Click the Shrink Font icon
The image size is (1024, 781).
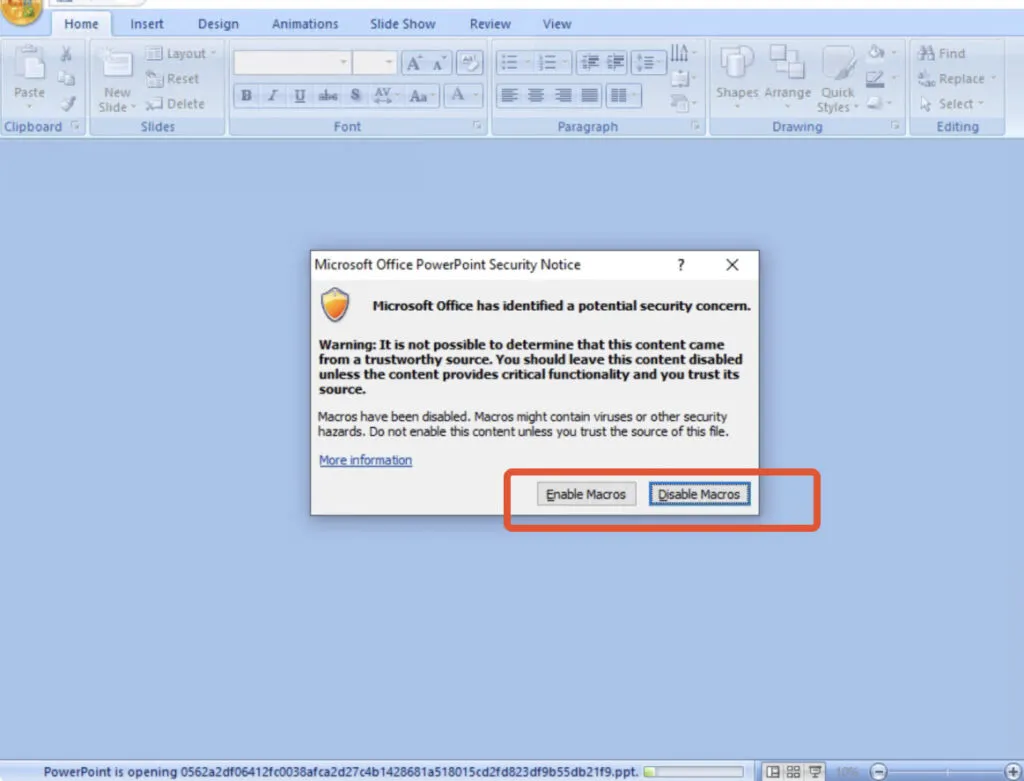coord(438,63)
